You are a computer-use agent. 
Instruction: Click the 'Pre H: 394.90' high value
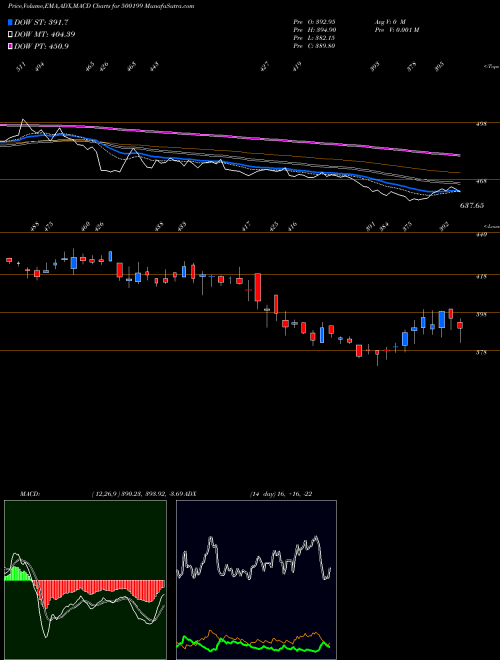[314, 30]
